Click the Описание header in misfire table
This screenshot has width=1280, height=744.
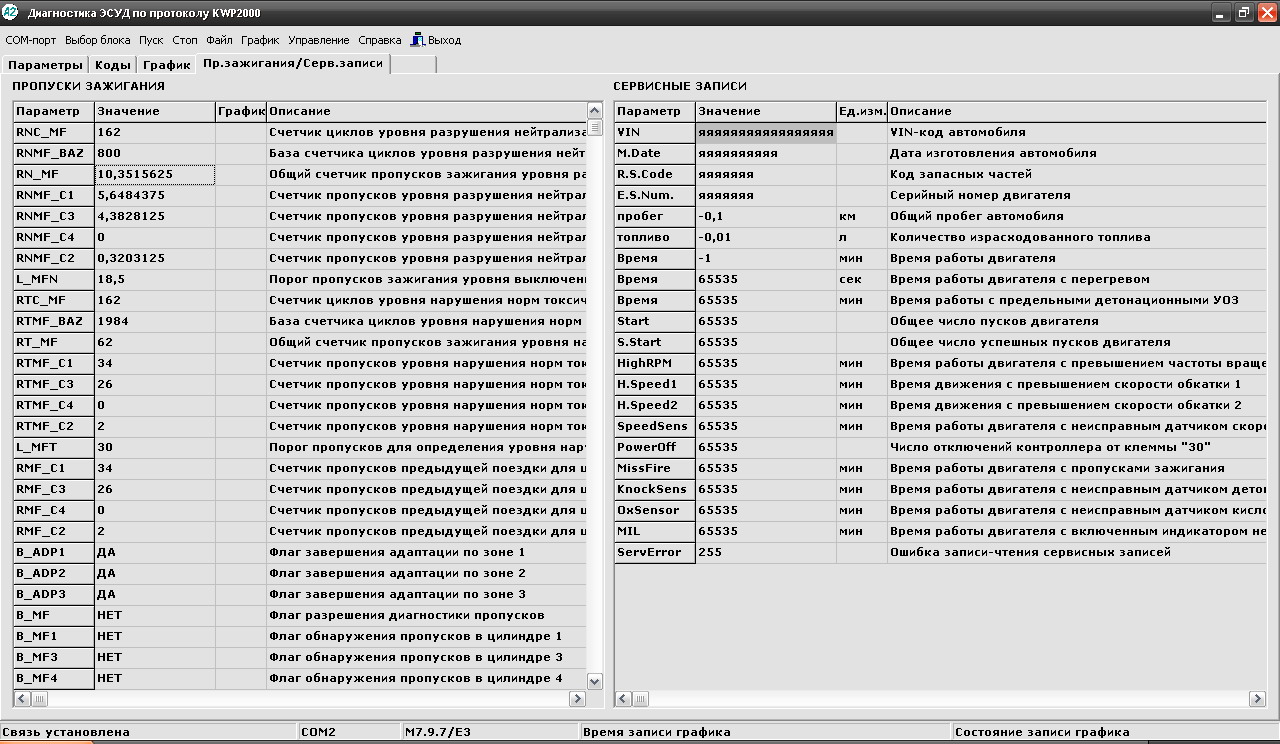pos(427,111)
